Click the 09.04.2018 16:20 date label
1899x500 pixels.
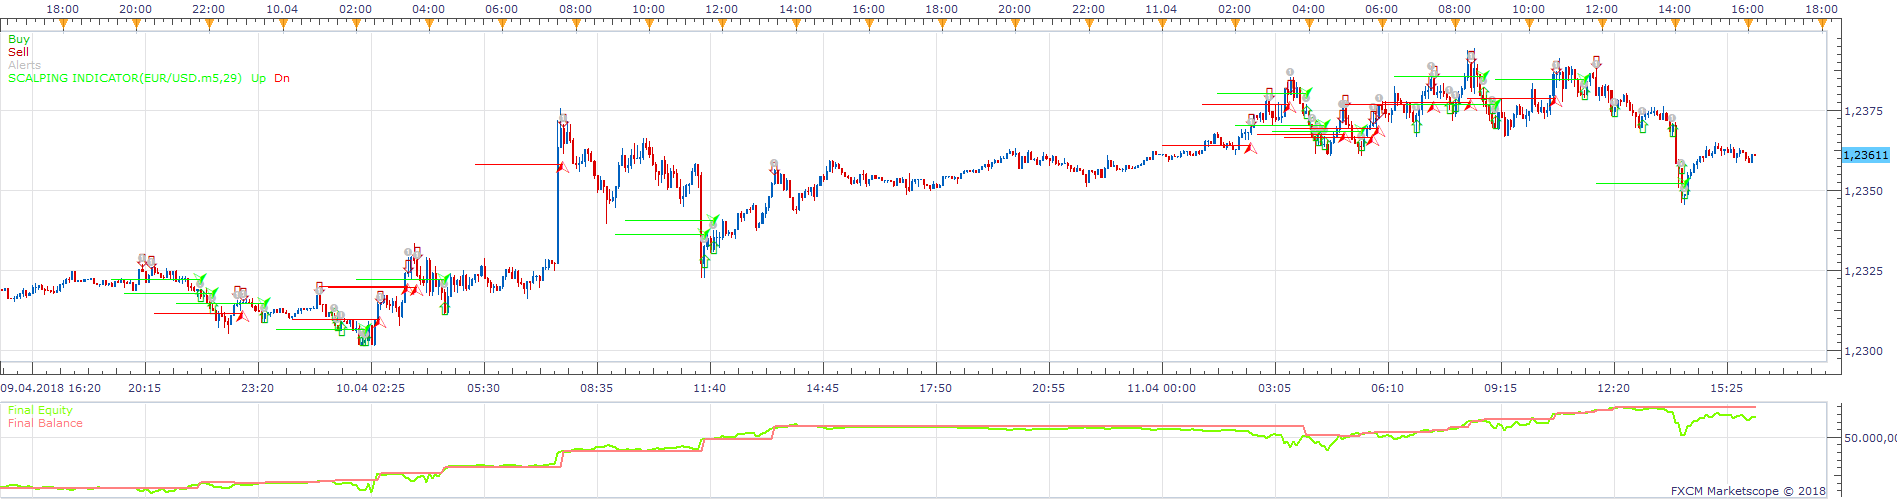pos(50,388)
